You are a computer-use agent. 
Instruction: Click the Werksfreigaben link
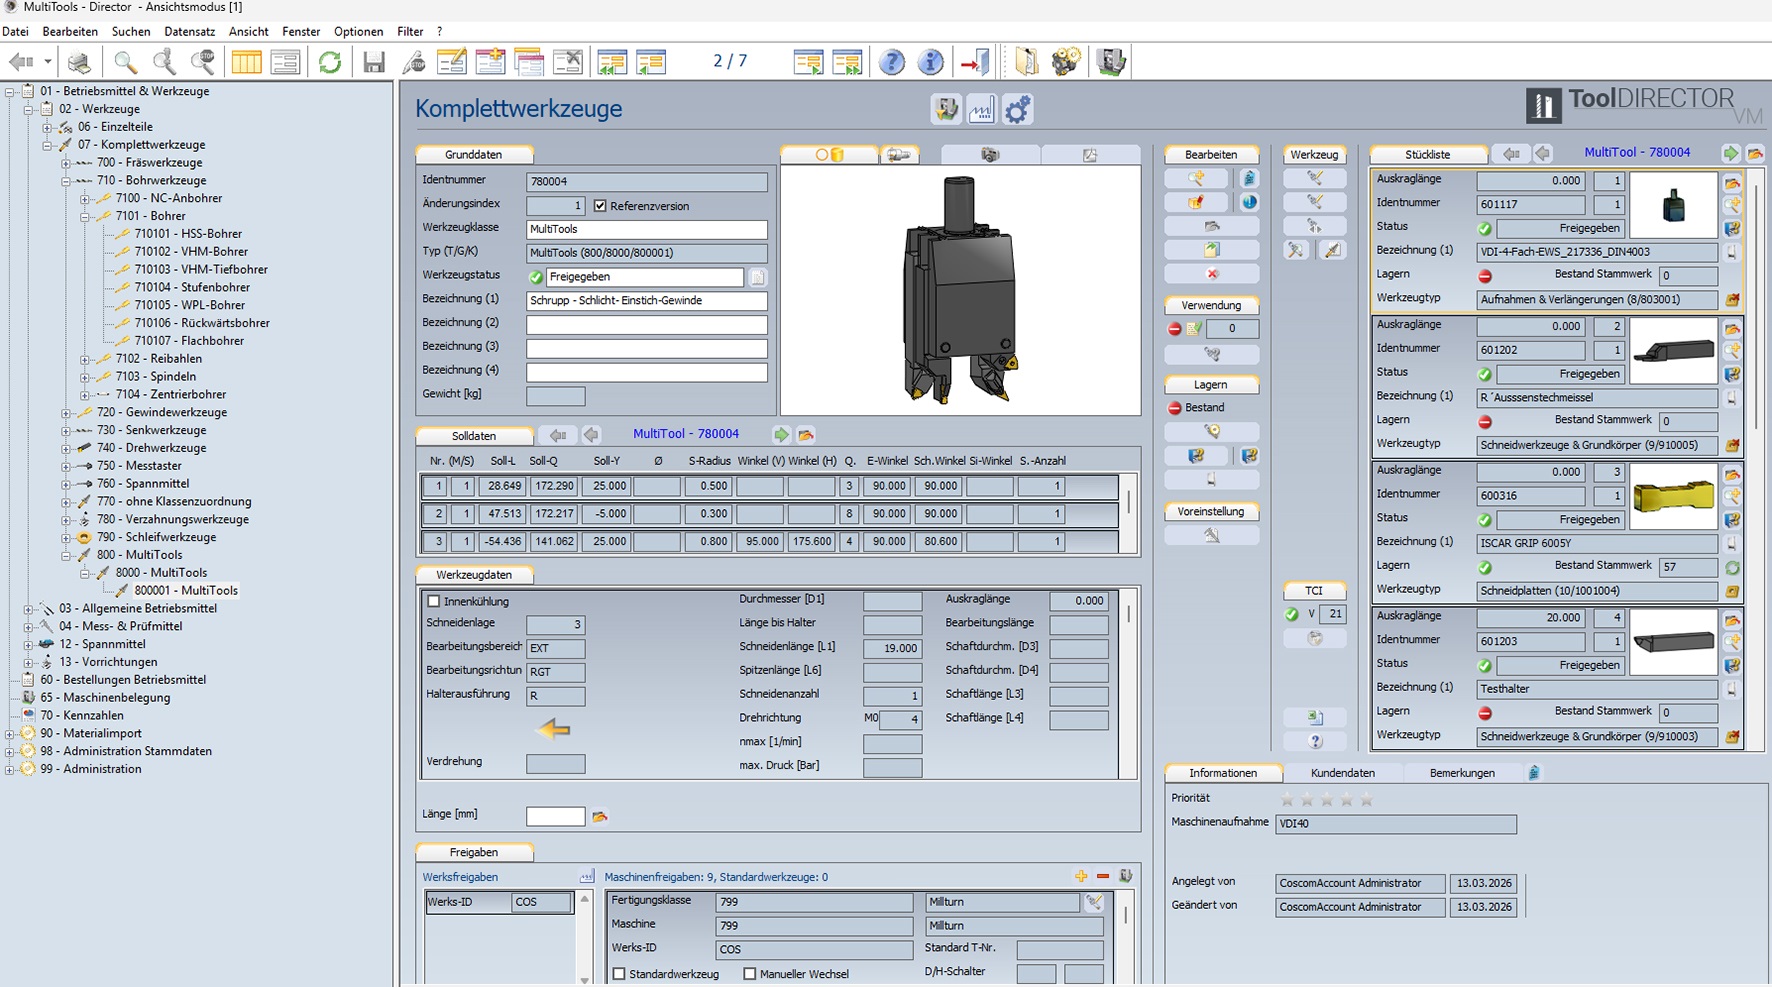pyautogui.click(x=460, y=877)
